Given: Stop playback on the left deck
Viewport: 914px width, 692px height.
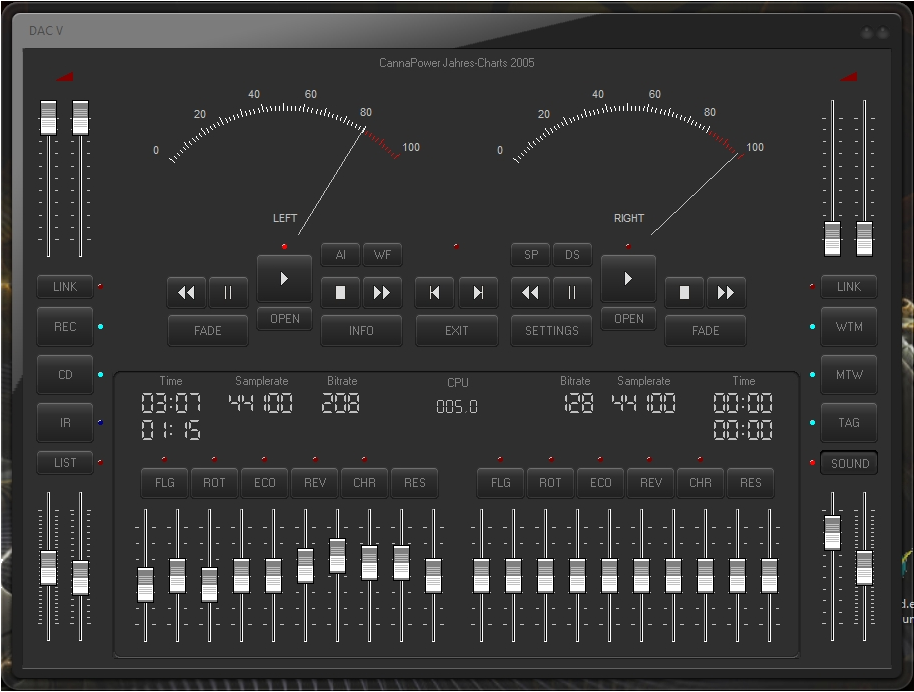Looking at the screenshot, I should tap(340, 293).
